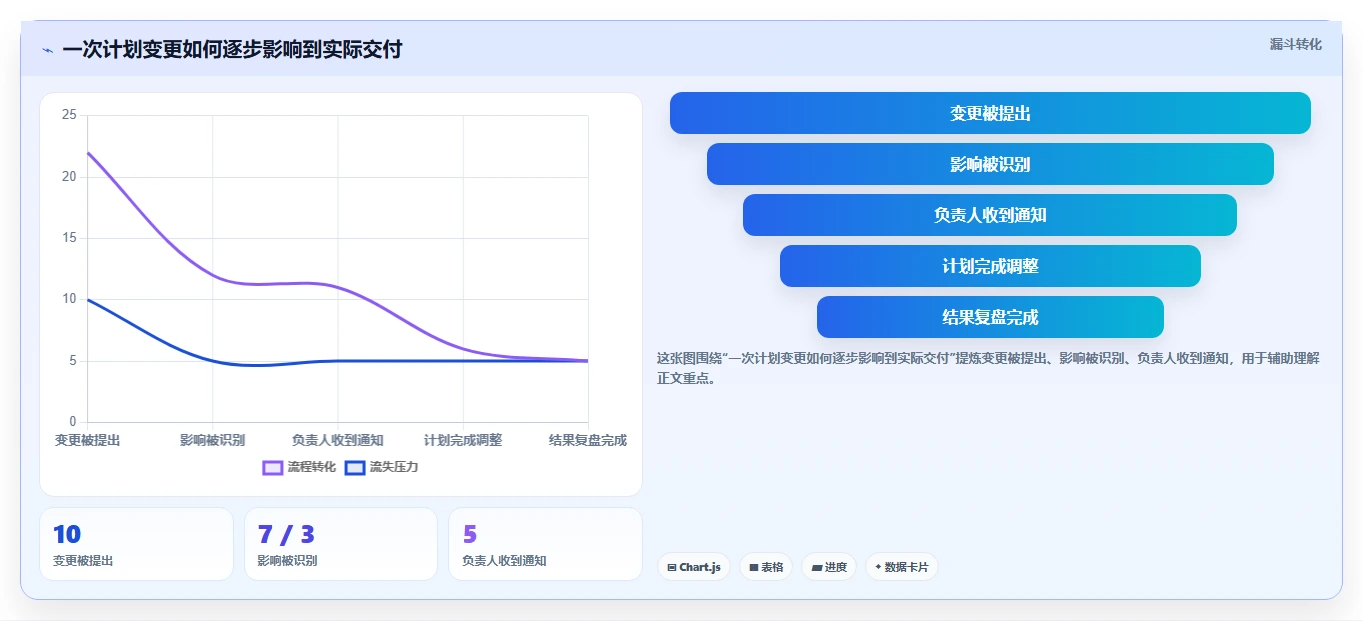Click the blue line's starting point at 10
This screenshot has height=621, width=1363.
point(88,299)
